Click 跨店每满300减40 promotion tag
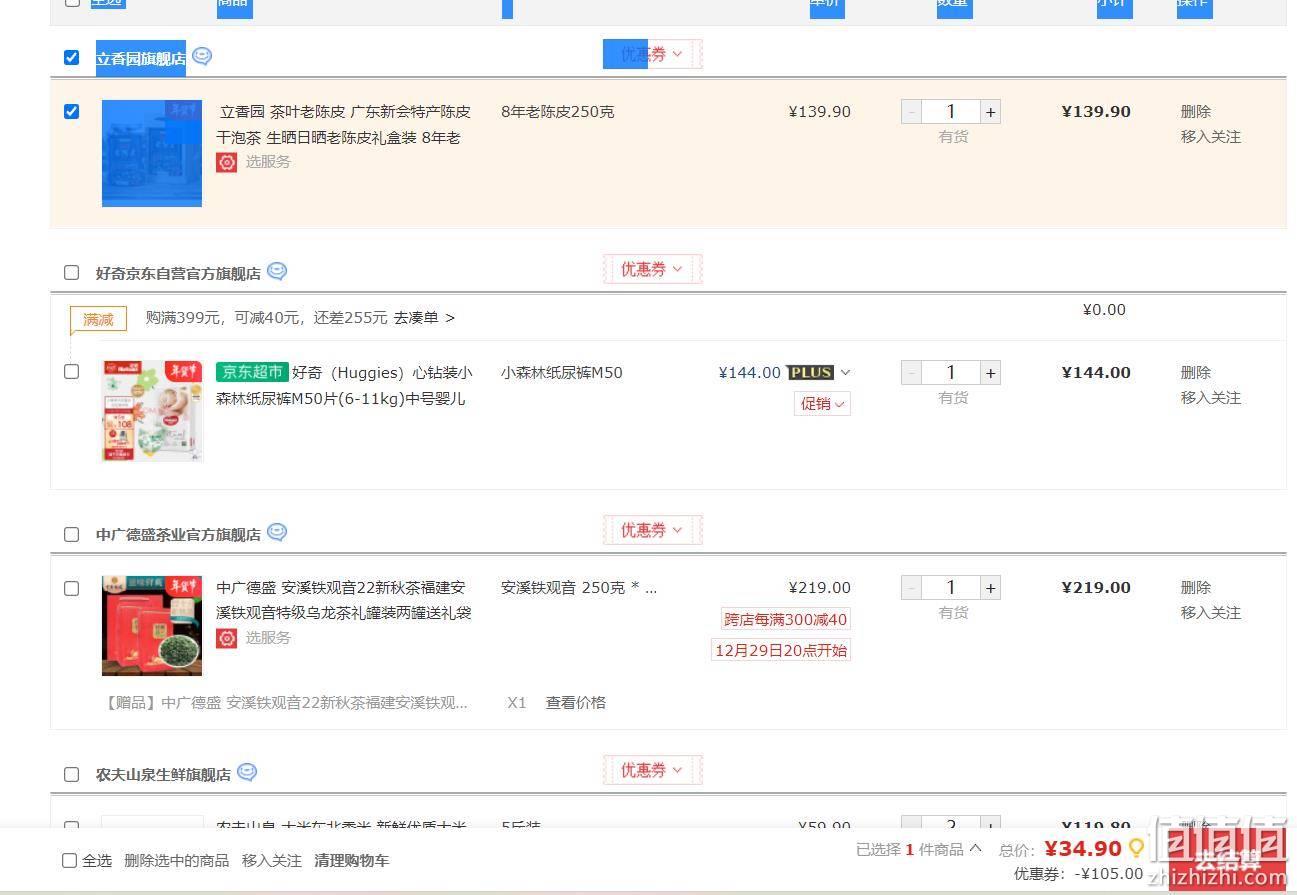The image size is (1297, 895). [x=785, y=619]
